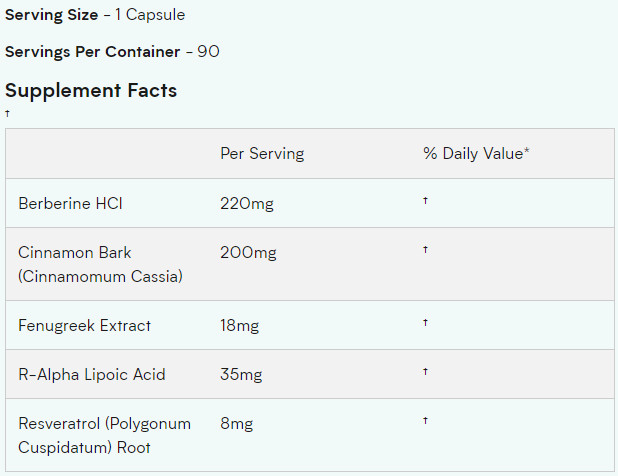Click the Servings Per Container label
This screenshot has width=618, height=476.
pyautogui.click(x=93, y=52)
